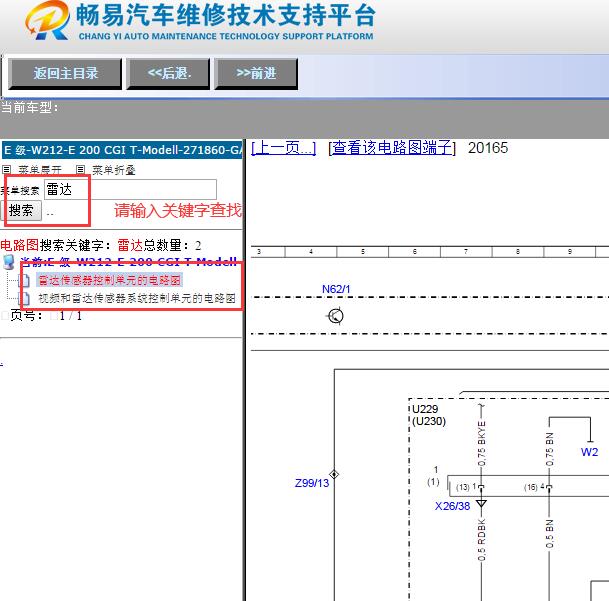Click document icon of 雷达传感器控制单元的电路图
609x601 pixels.
pyautogui.click(x=24, y=280)
